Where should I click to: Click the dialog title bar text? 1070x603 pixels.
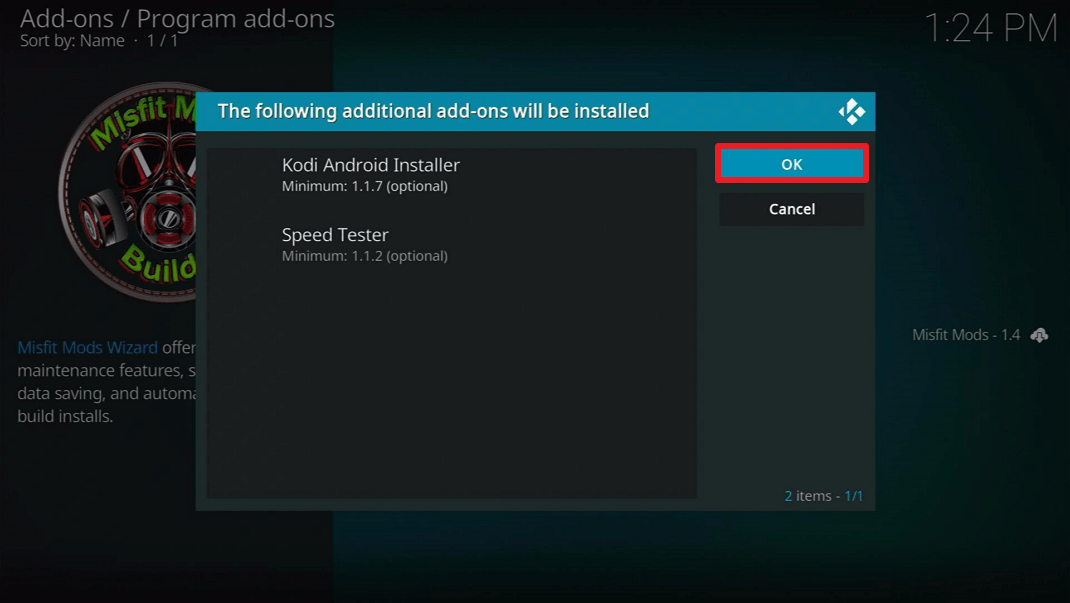[433, 111]
